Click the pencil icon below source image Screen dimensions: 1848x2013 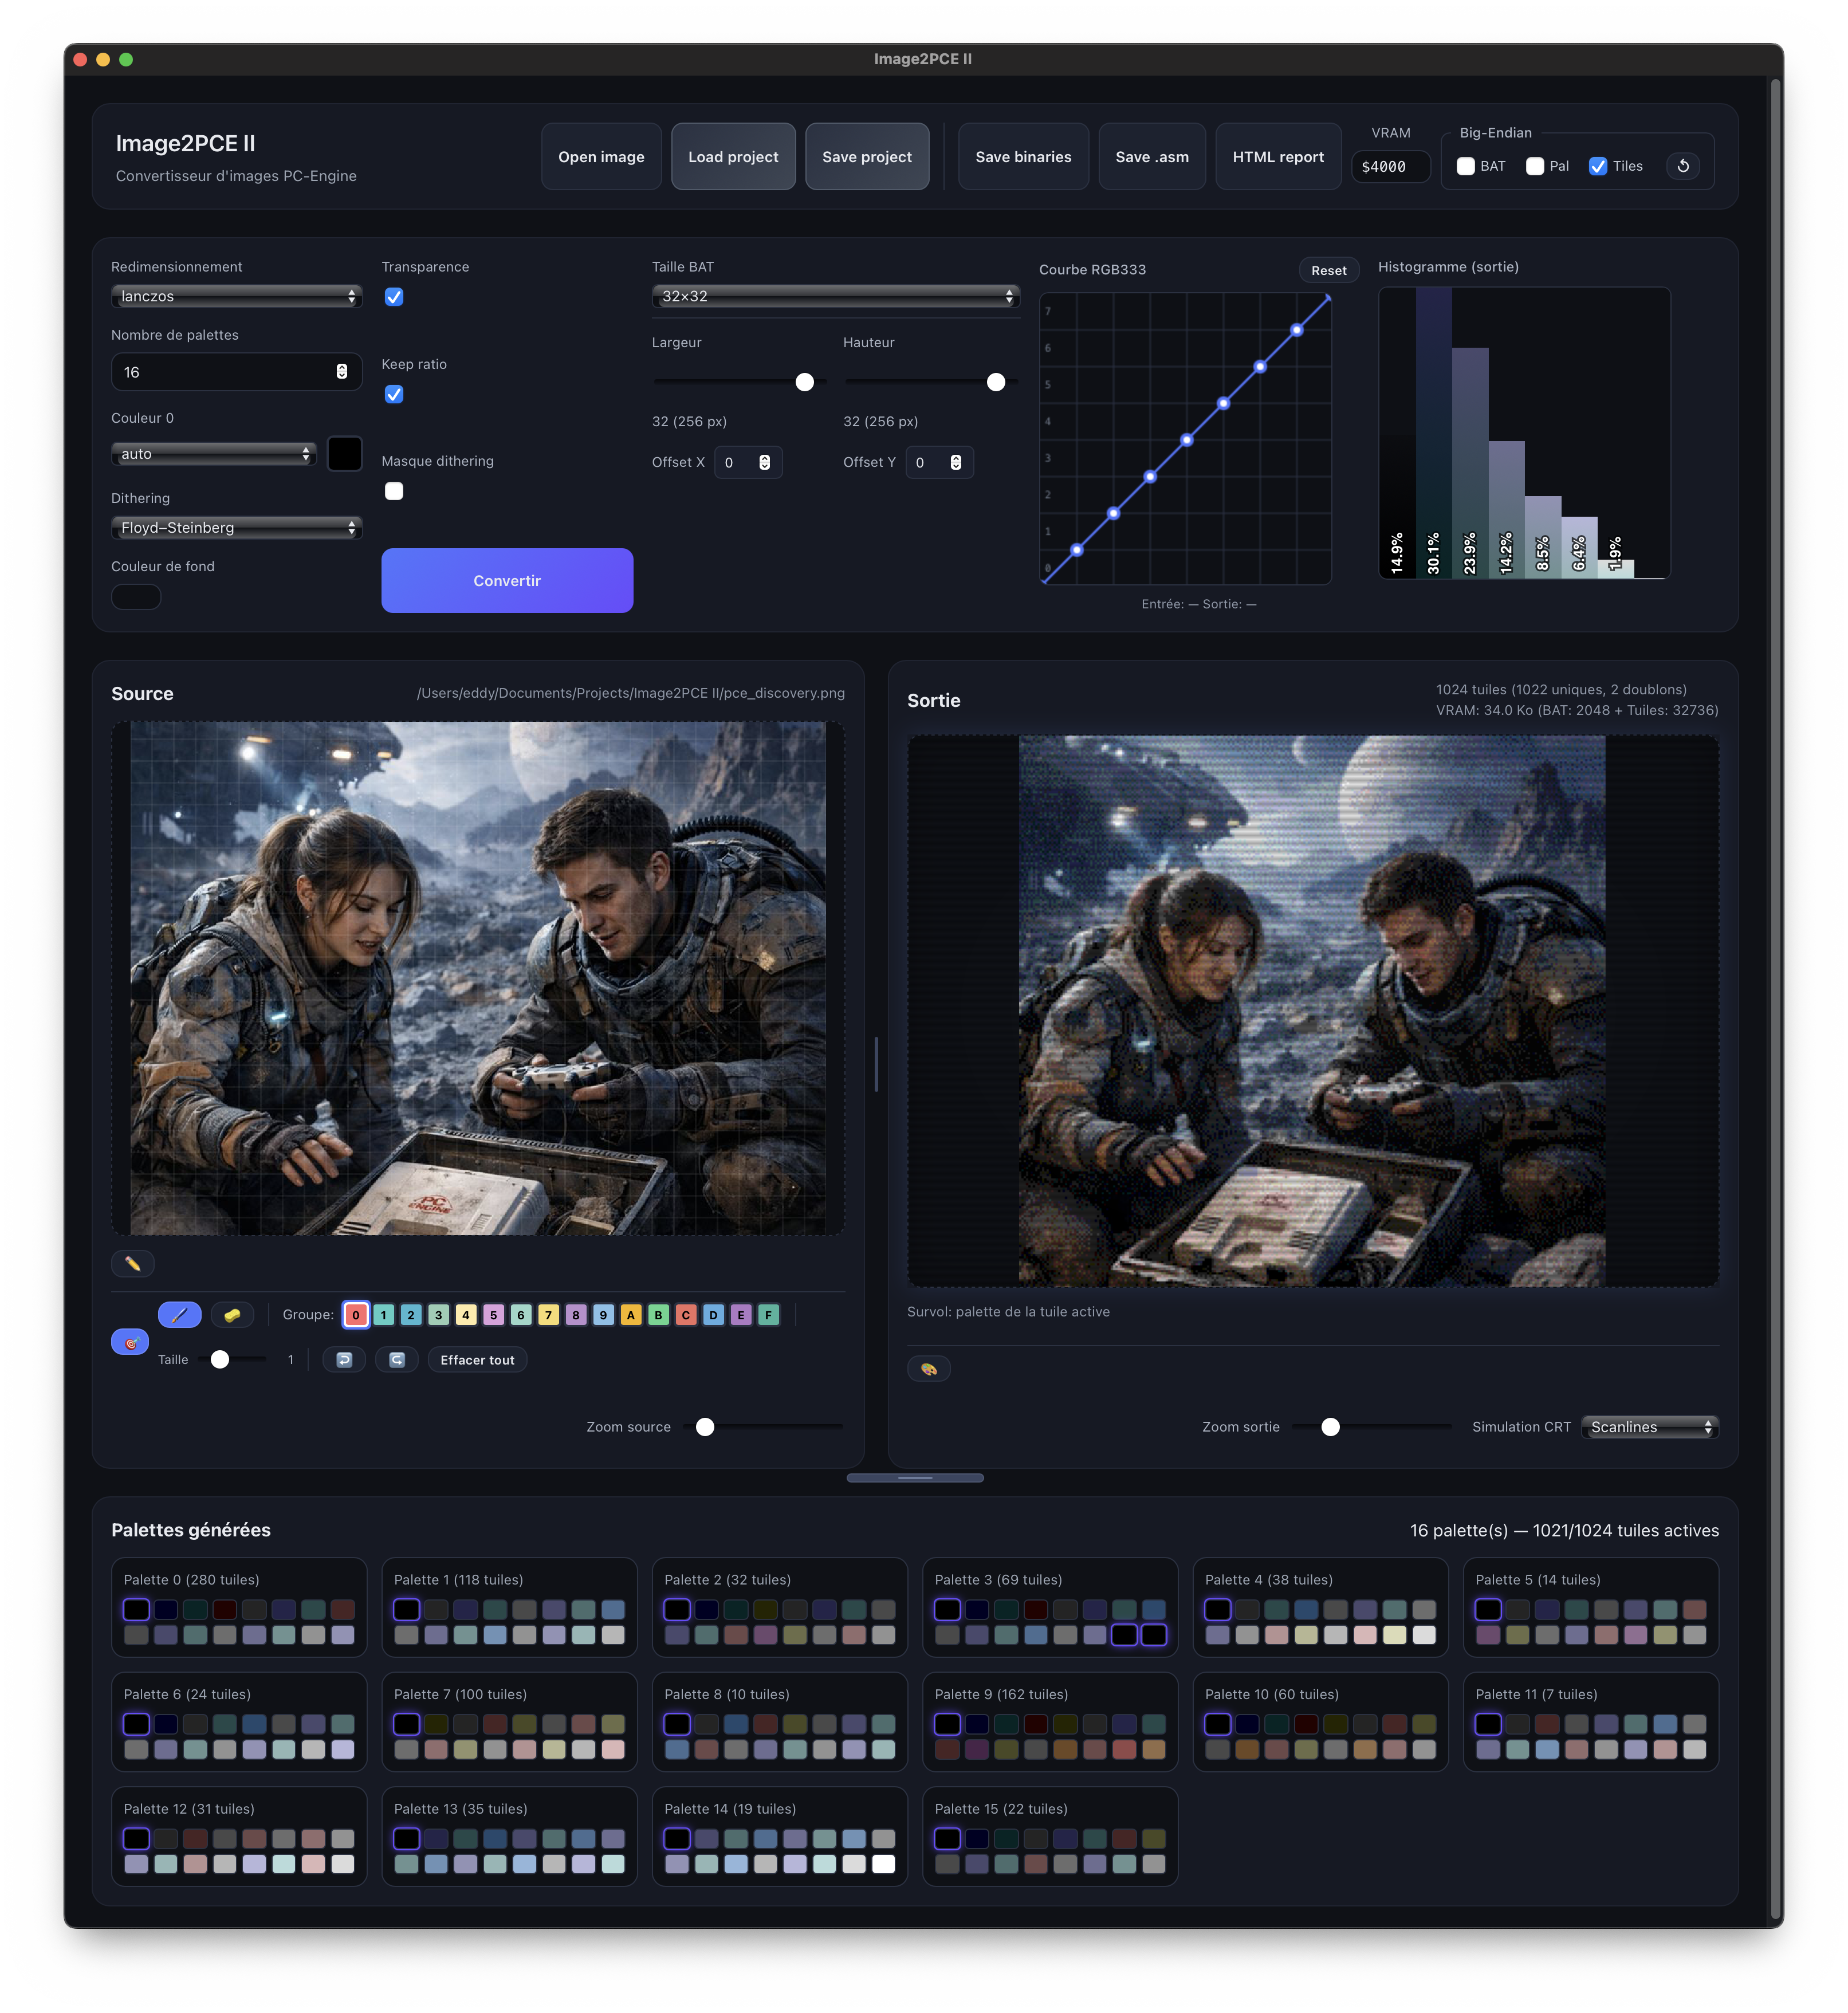pos(133,1264)
